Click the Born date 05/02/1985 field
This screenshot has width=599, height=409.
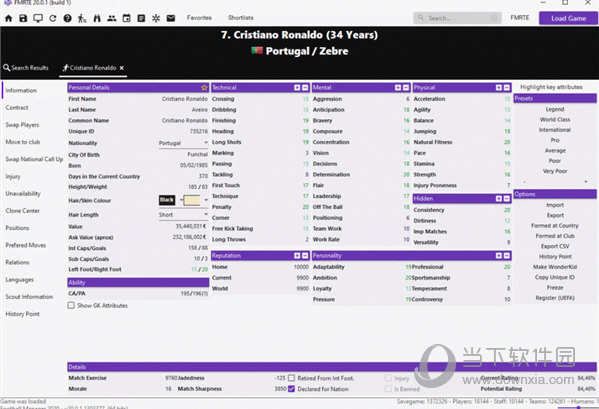coord(194,165)
